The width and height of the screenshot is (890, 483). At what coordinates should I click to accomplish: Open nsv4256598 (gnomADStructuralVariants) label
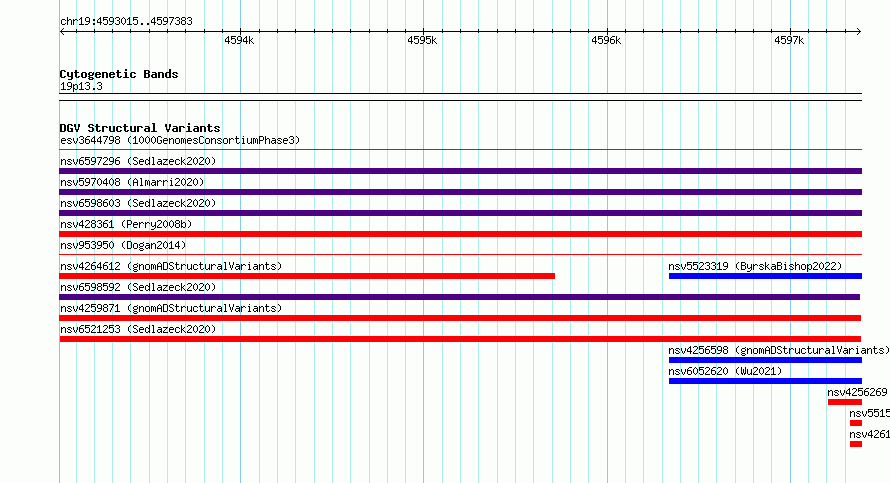pos(779,350)
